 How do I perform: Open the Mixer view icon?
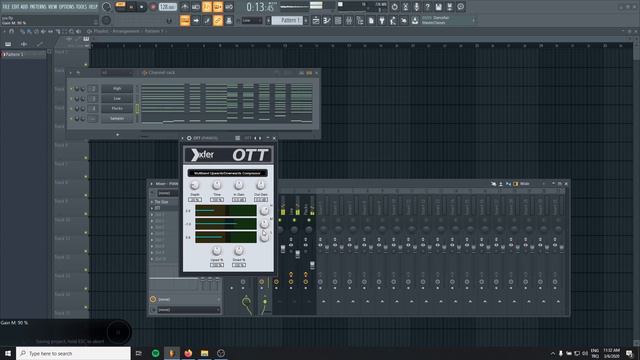349,20
